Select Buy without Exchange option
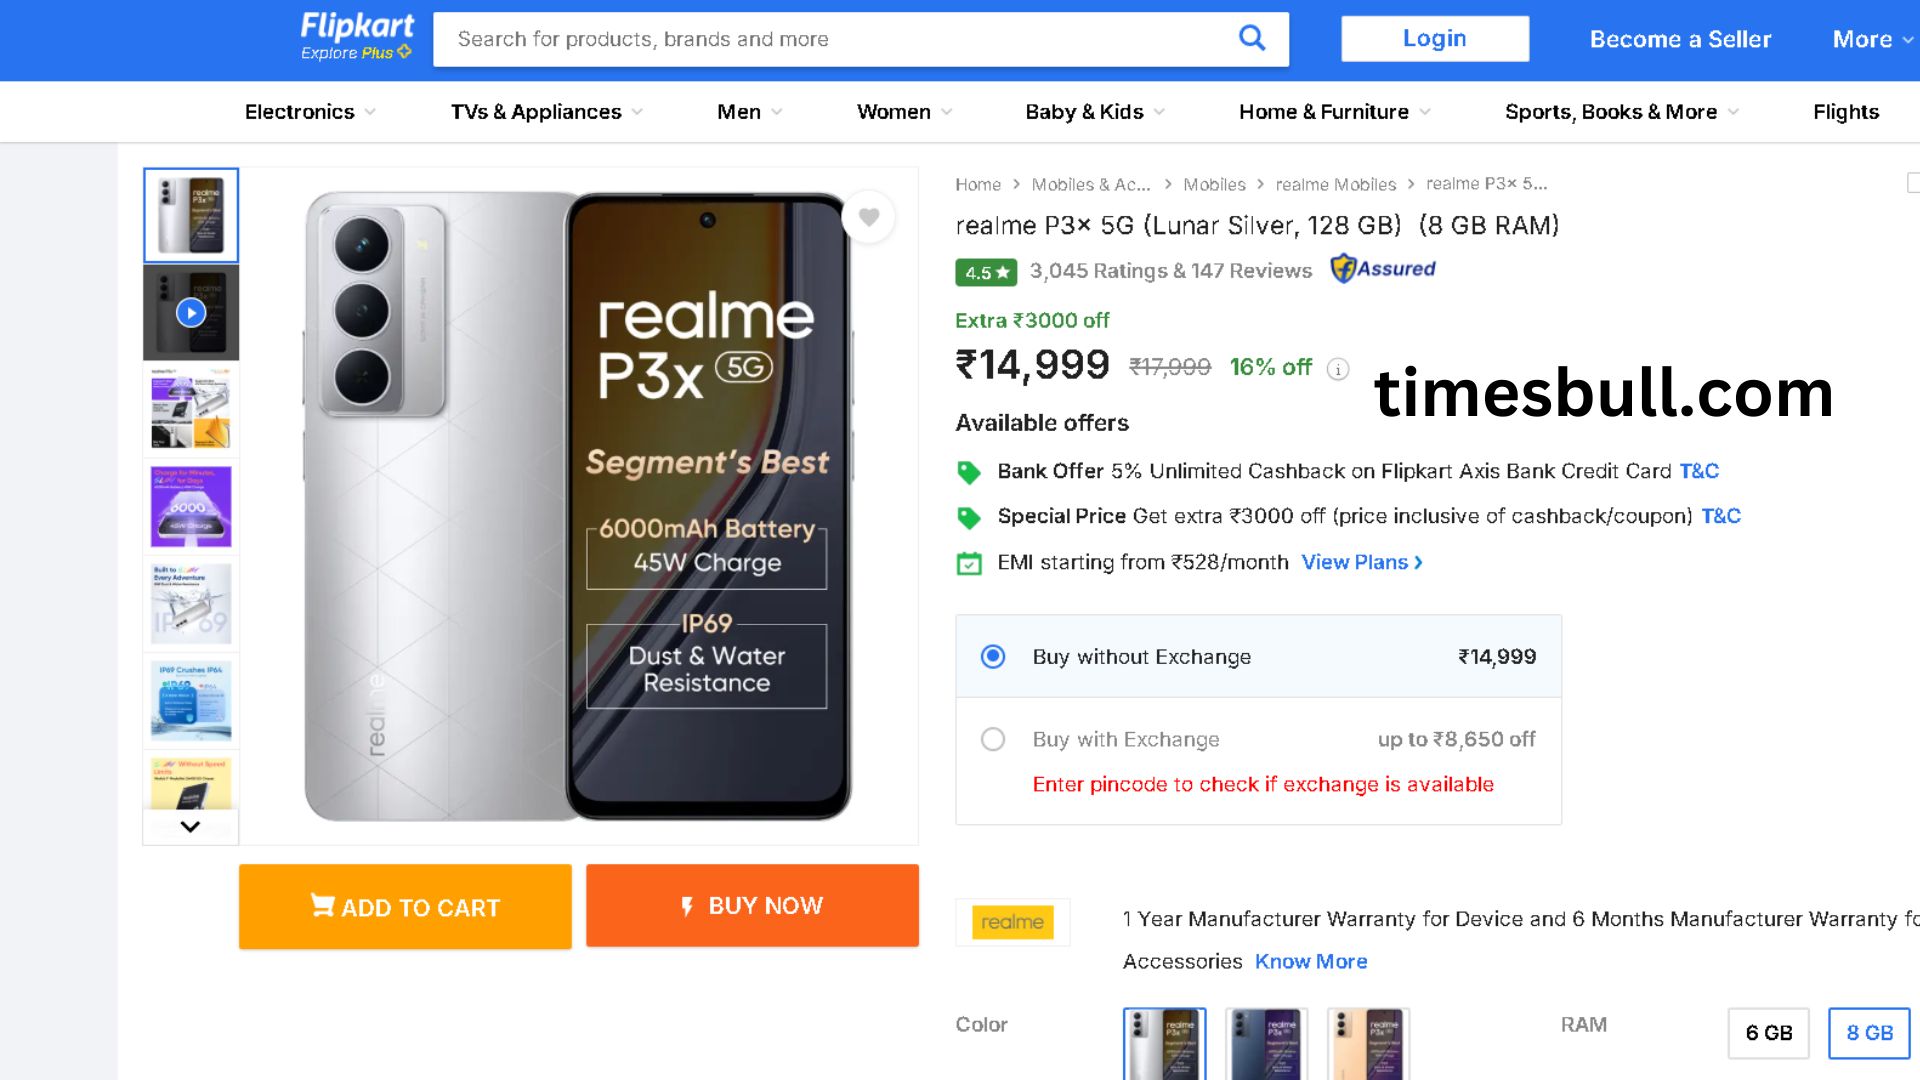This screenshot has height=1080, width=1920. [993, 657]
